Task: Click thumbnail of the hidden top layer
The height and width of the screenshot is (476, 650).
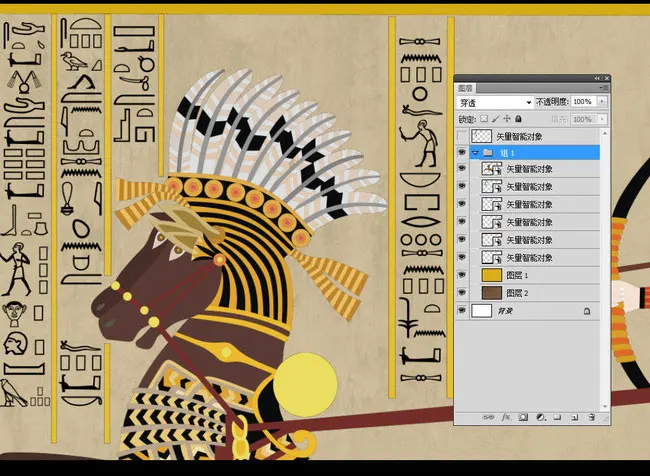Action: tap(482, 136)
